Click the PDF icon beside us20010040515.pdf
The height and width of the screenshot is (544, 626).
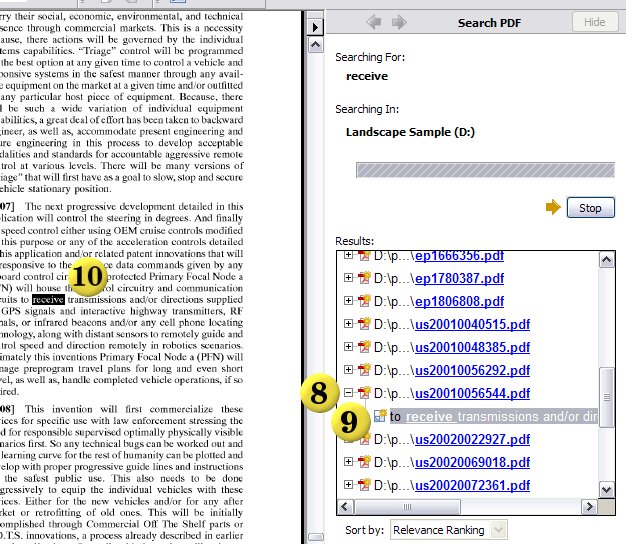pos(364,323)
